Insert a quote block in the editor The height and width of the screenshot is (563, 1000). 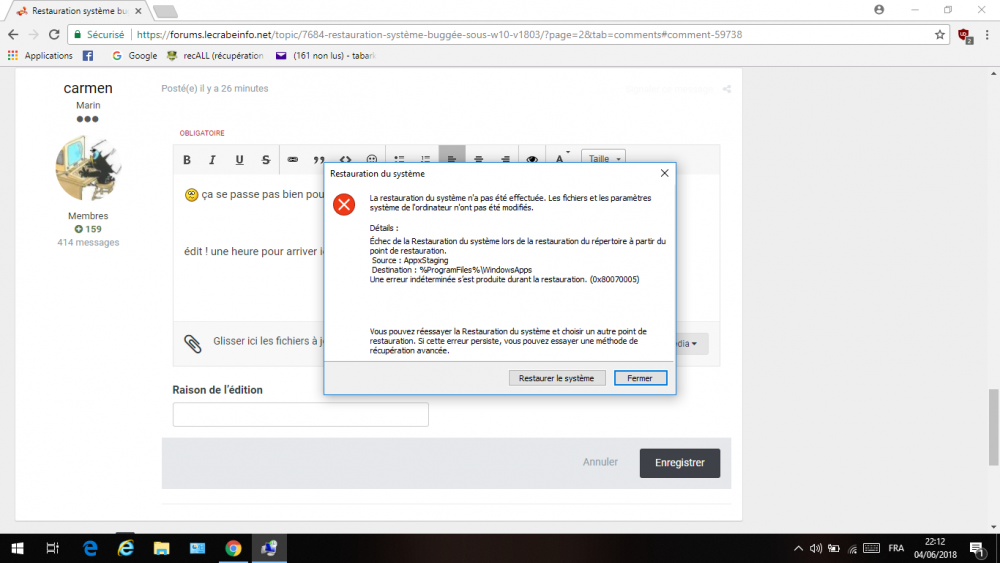pos(319,159)
